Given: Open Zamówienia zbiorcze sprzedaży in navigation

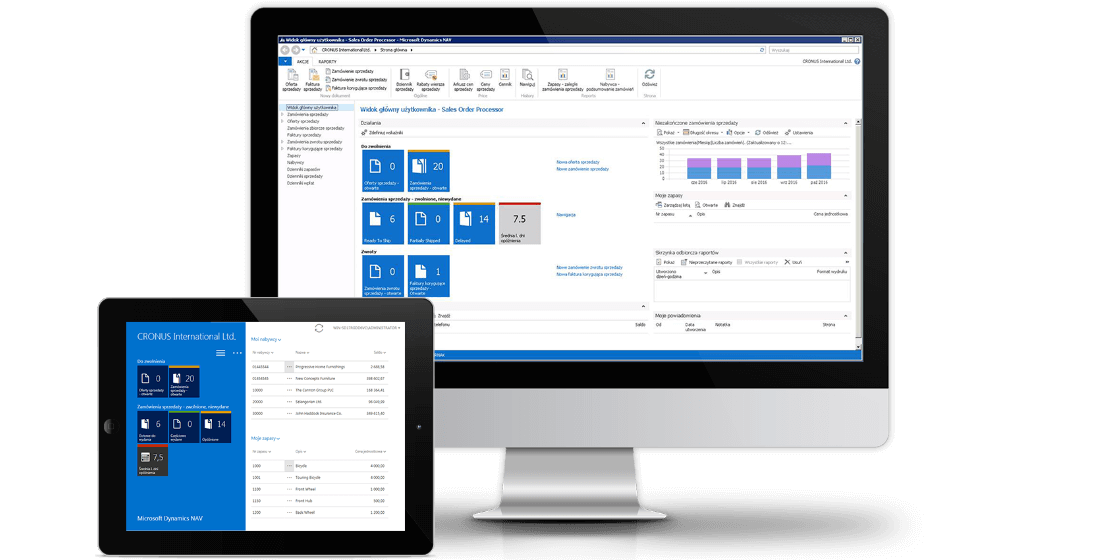Looking at the screenshot, I should [315, 128].
